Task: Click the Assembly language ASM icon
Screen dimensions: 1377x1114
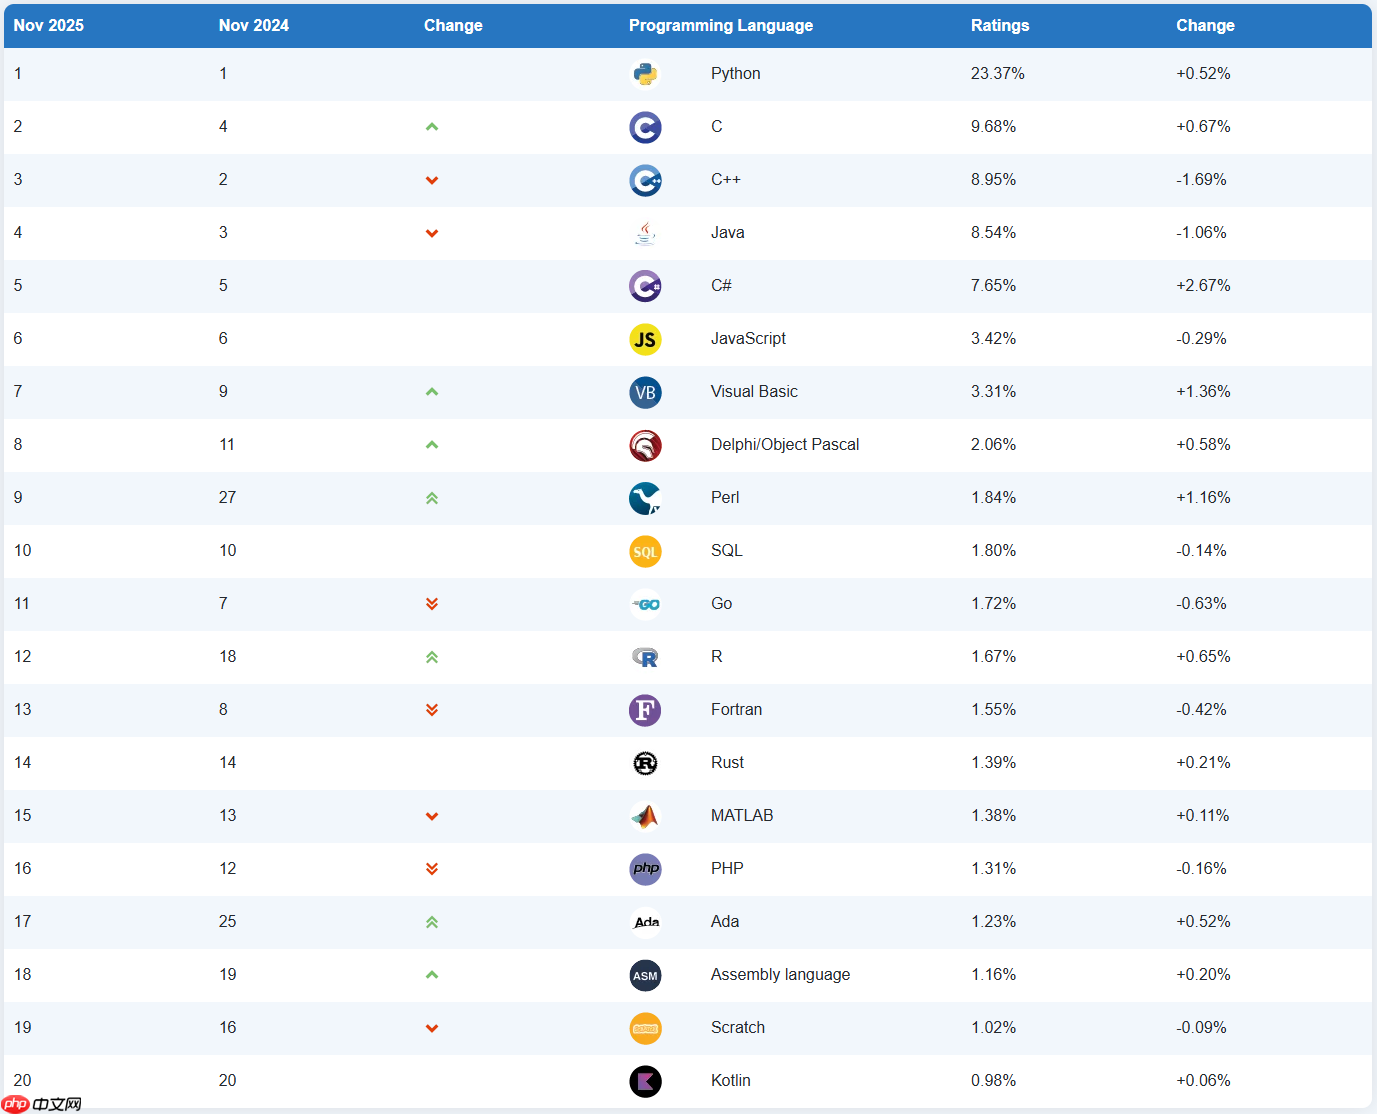Action: tap(645, 975)
